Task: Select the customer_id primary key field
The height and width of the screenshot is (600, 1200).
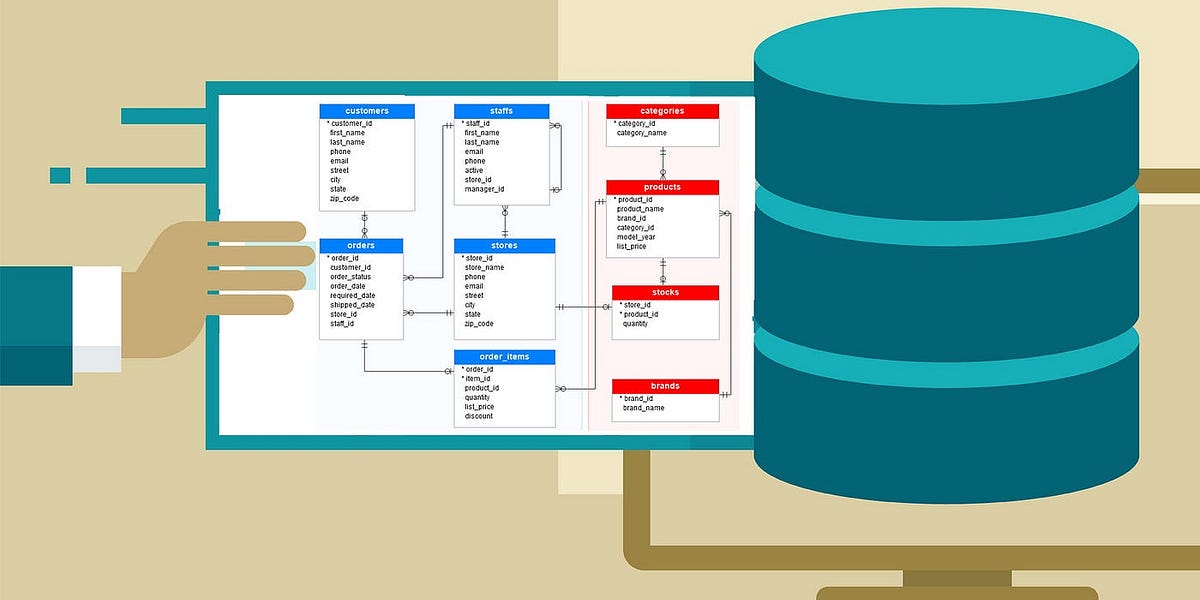Action: [353, 121]
